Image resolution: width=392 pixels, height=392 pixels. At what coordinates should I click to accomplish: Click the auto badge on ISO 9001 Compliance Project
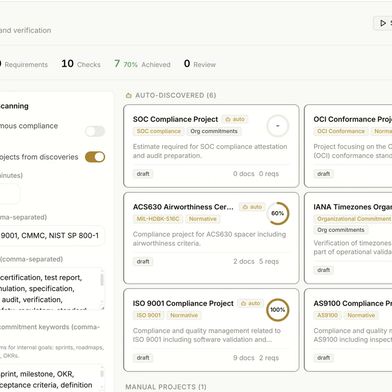pyautogui.click(x=251, y=303)
